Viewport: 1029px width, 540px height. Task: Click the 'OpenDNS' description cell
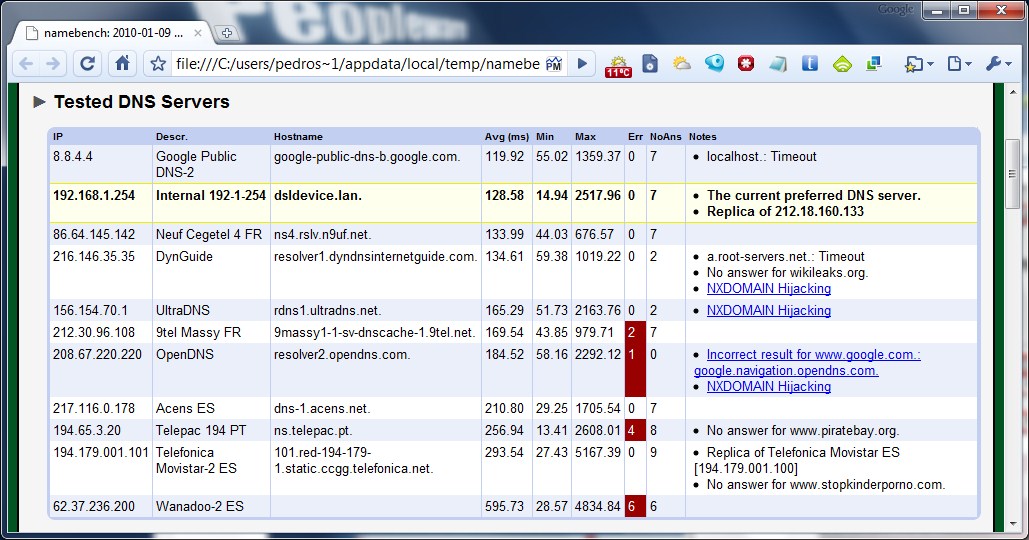click(x=184, y=354)
